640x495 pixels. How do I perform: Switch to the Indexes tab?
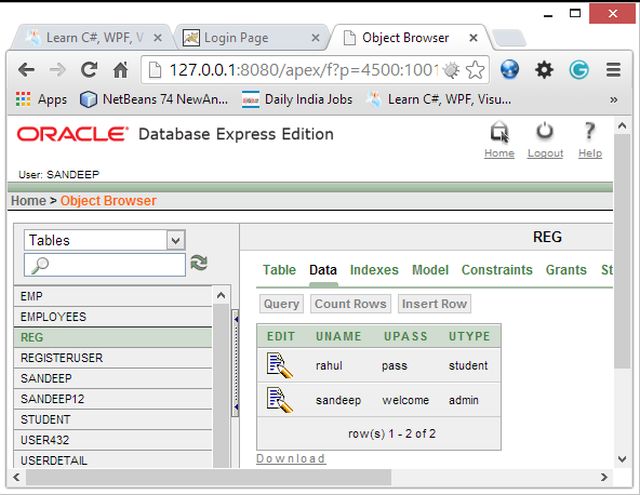point(374,270)
